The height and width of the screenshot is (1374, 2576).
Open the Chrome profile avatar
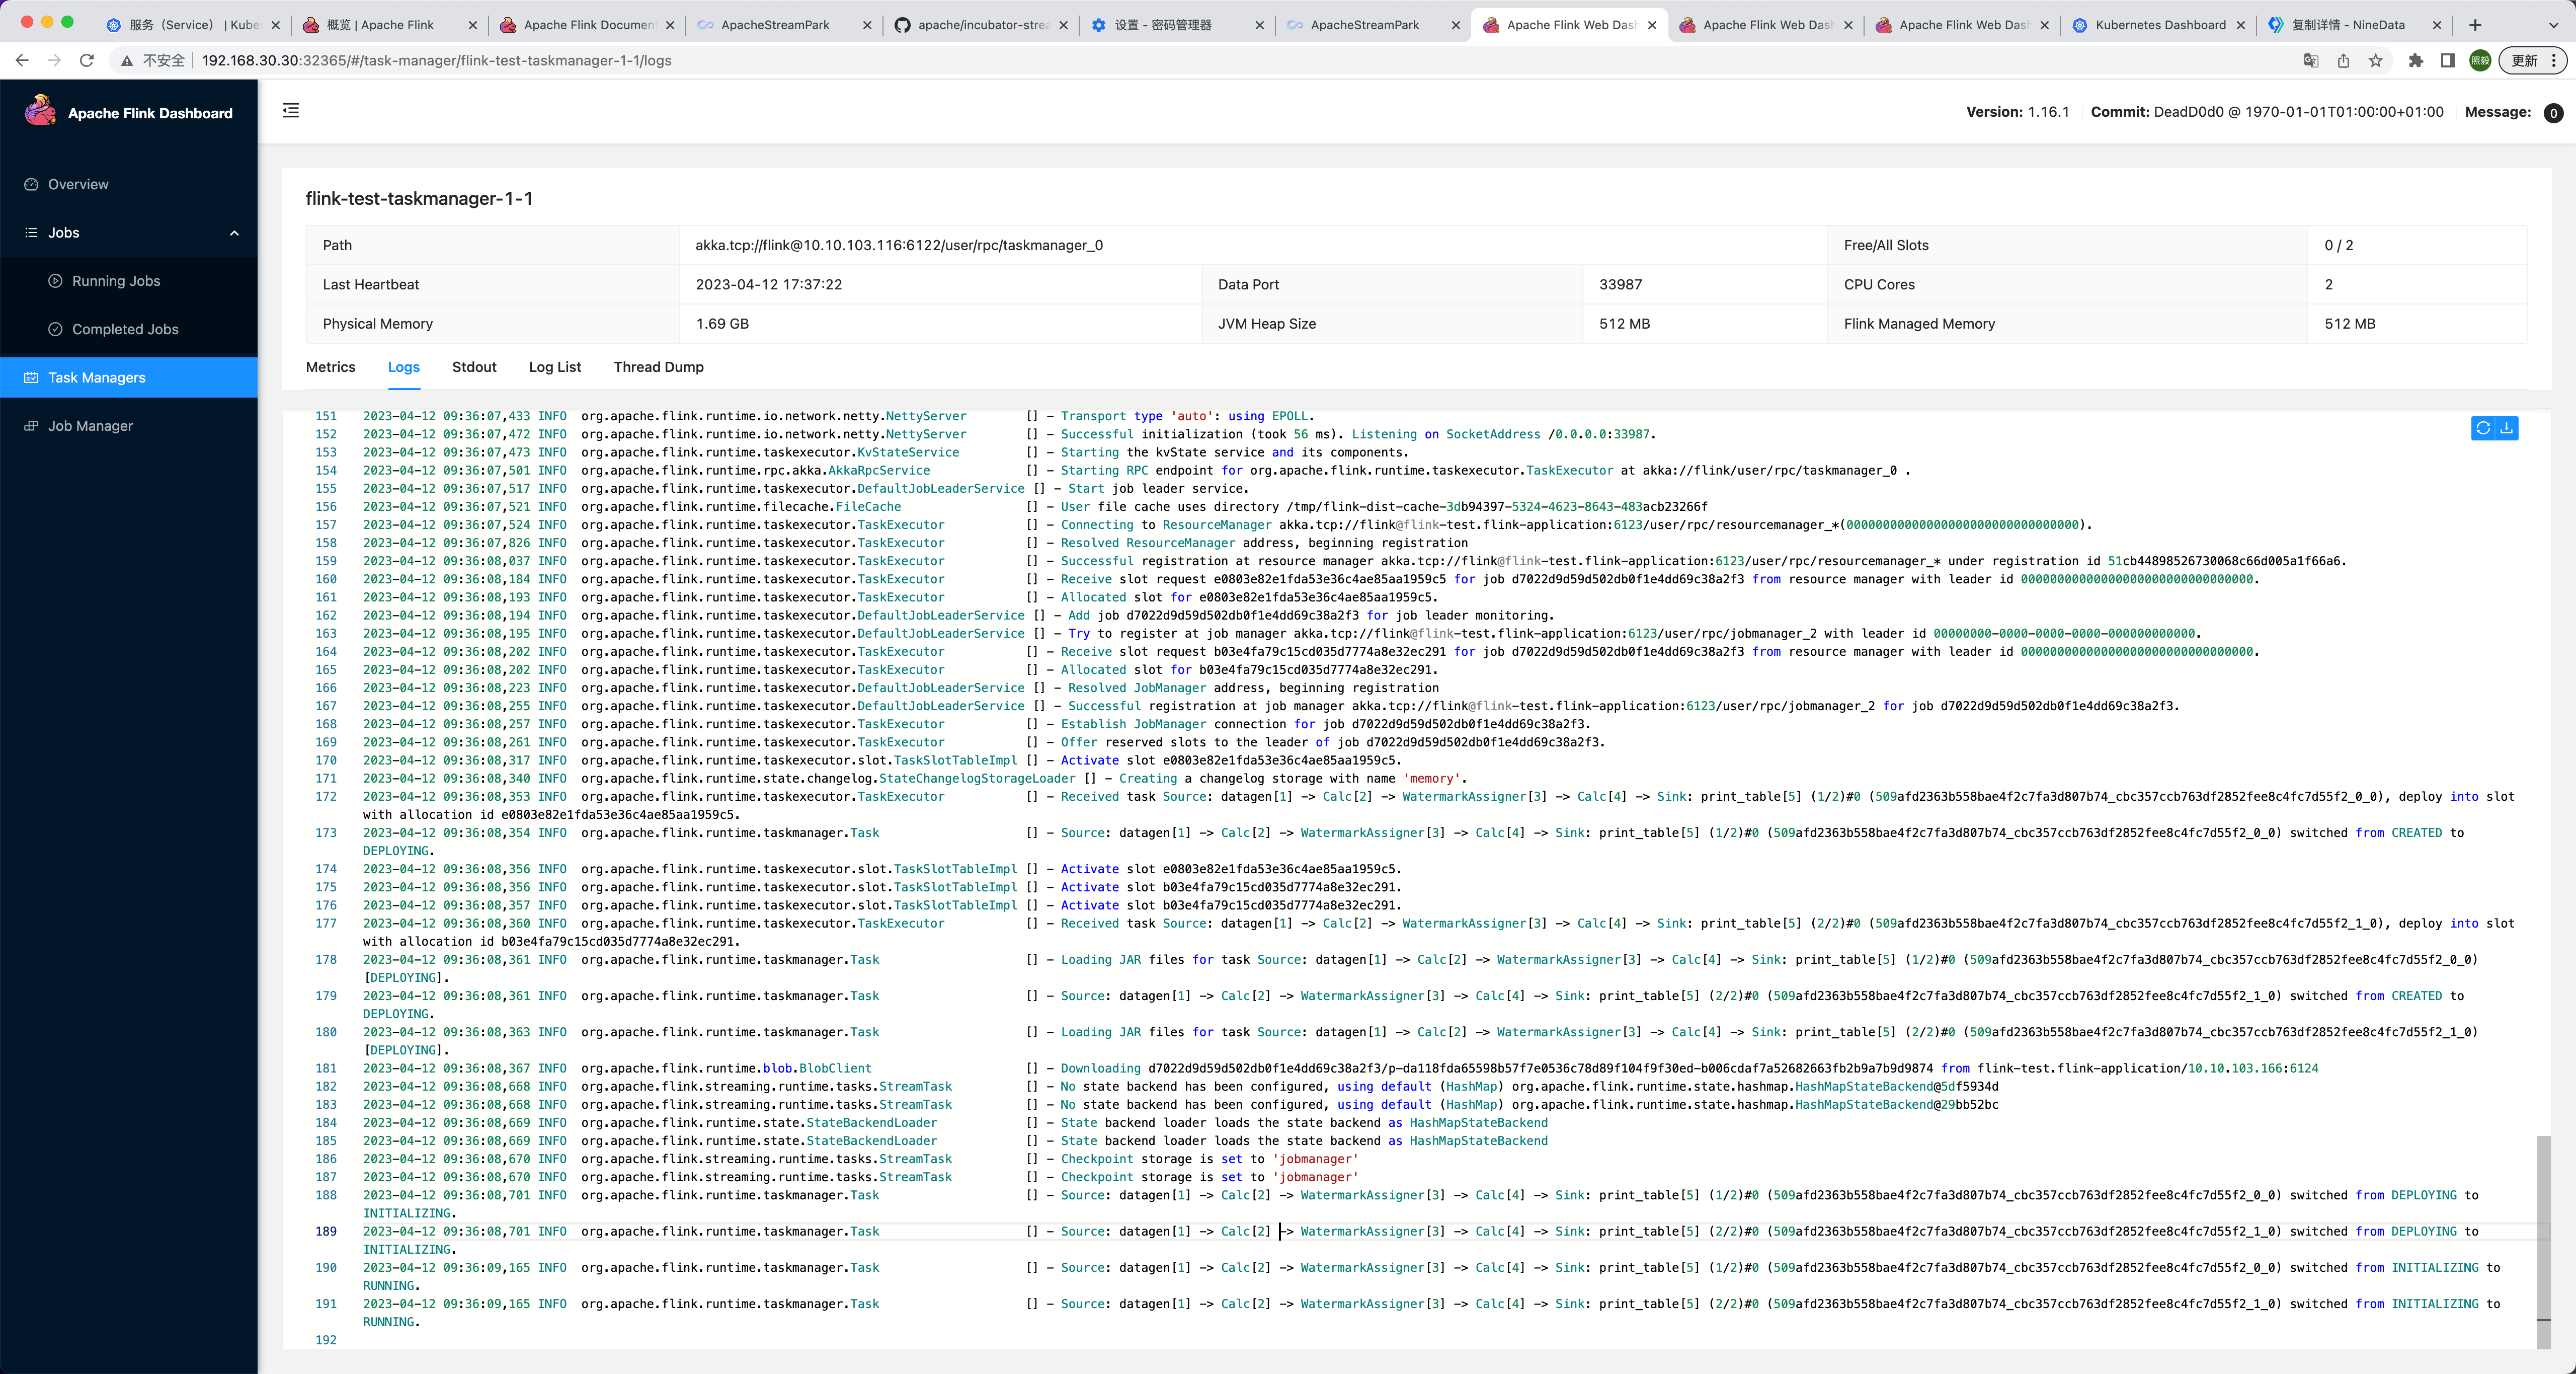2480,60
